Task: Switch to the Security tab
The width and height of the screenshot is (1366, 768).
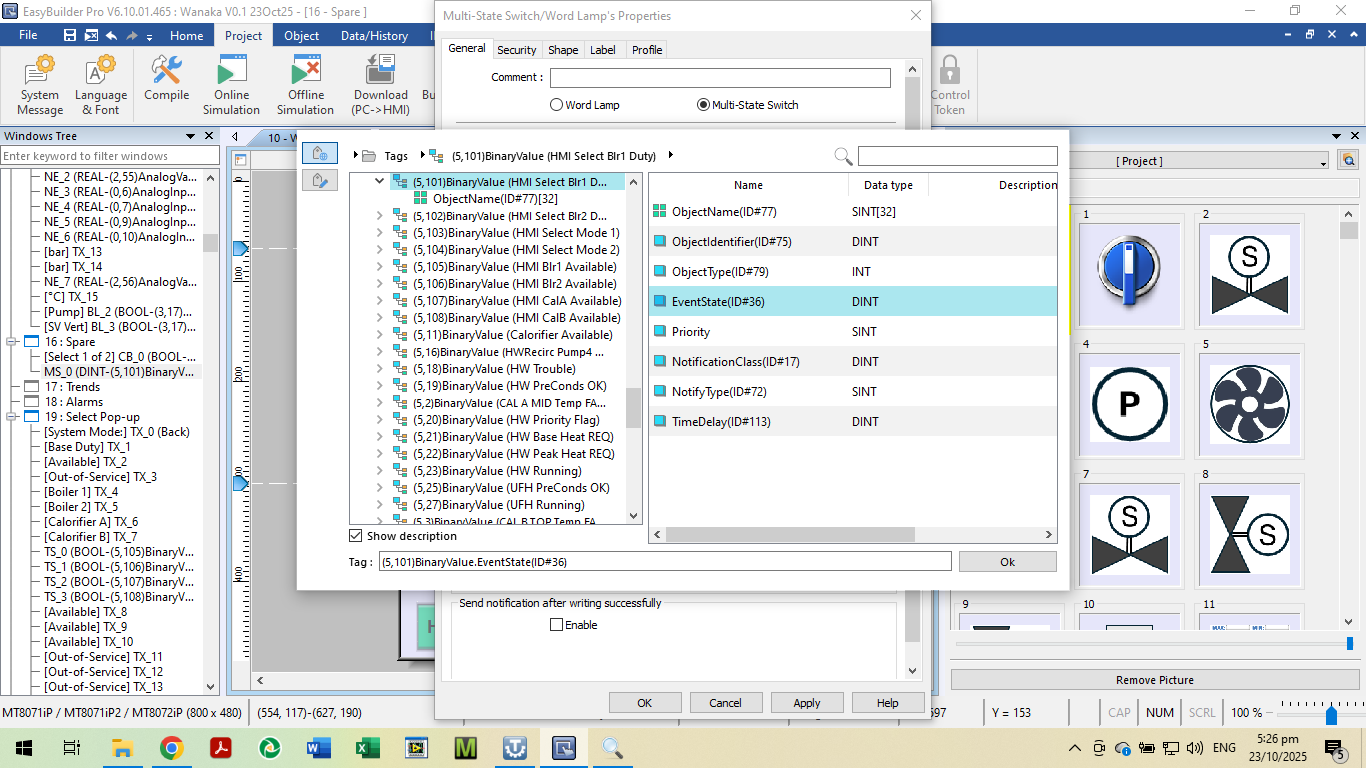Action: (517, 50)
